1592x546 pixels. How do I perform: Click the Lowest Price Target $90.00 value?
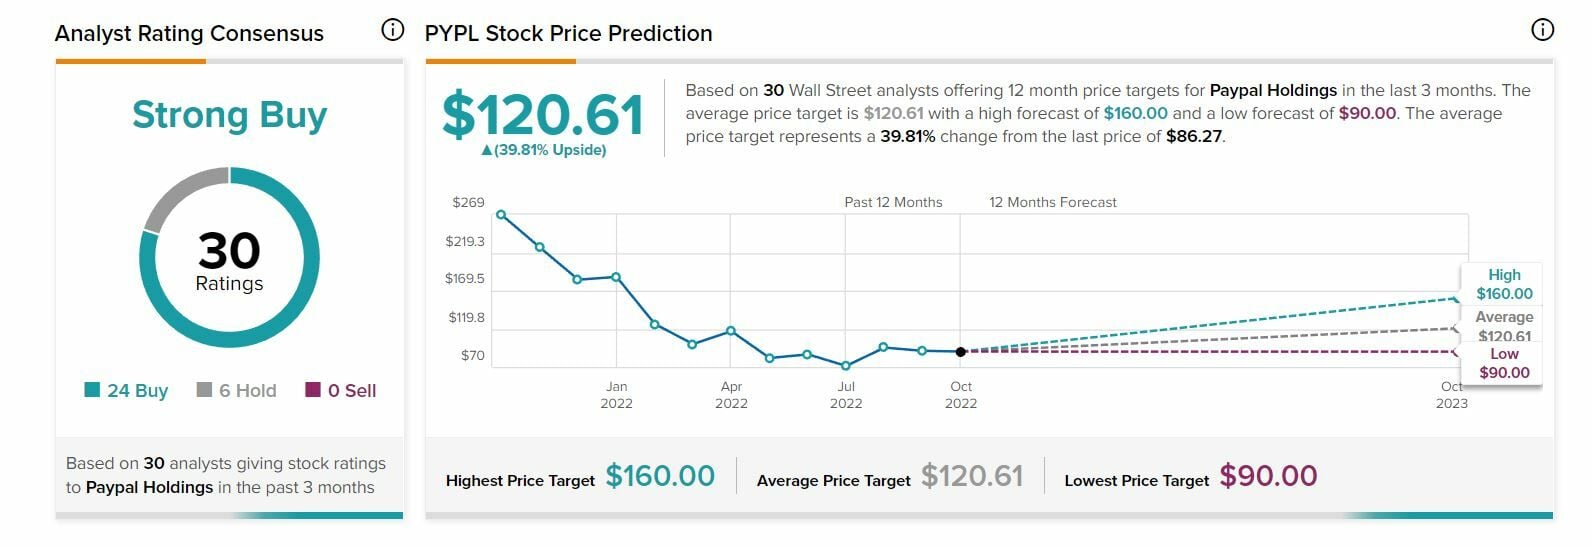1268,476
